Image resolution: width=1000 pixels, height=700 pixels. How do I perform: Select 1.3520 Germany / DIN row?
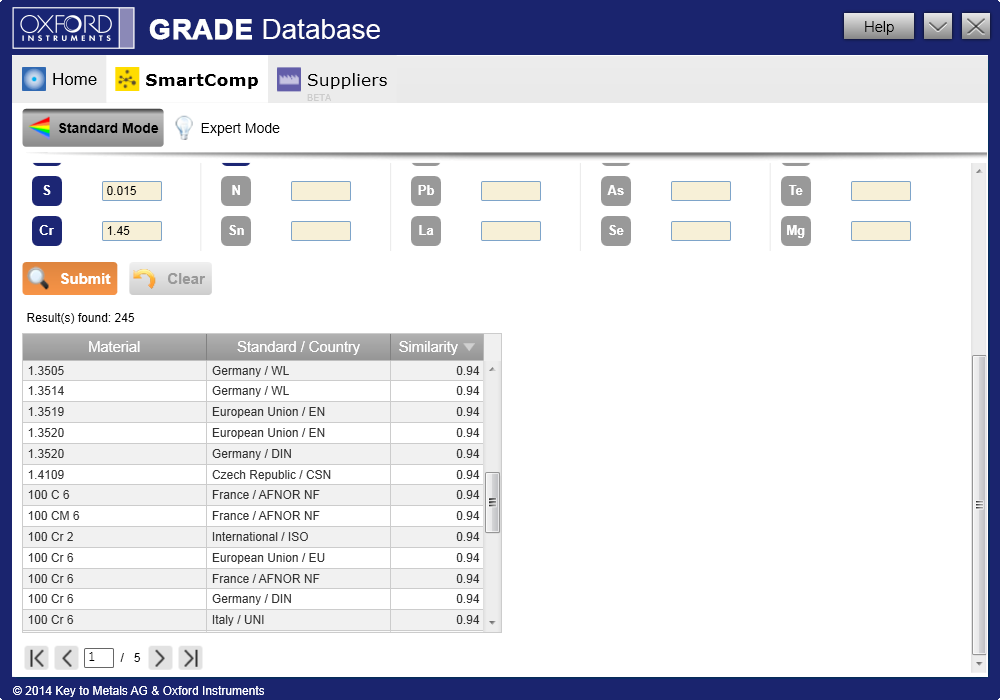point(253,454)
